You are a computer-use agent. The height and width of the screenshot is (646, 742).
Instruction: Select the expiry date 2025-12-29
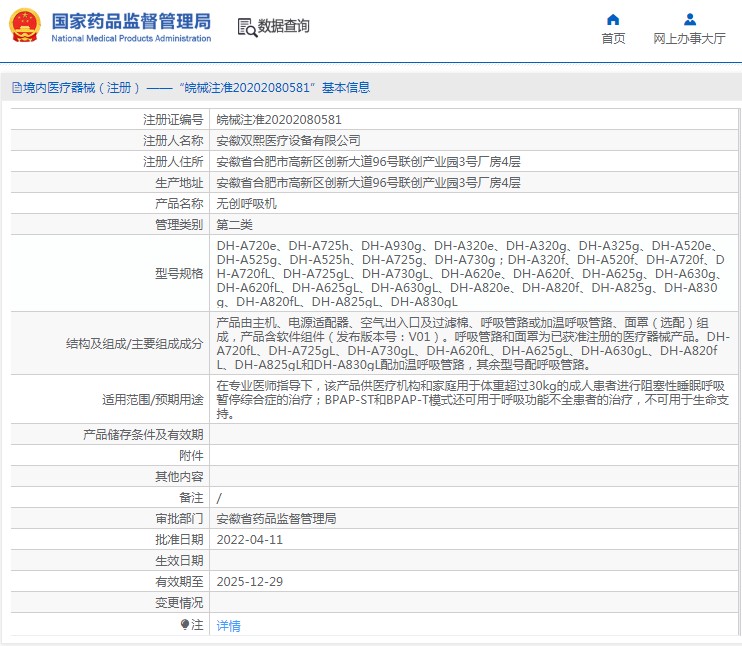tap(249, 582)
